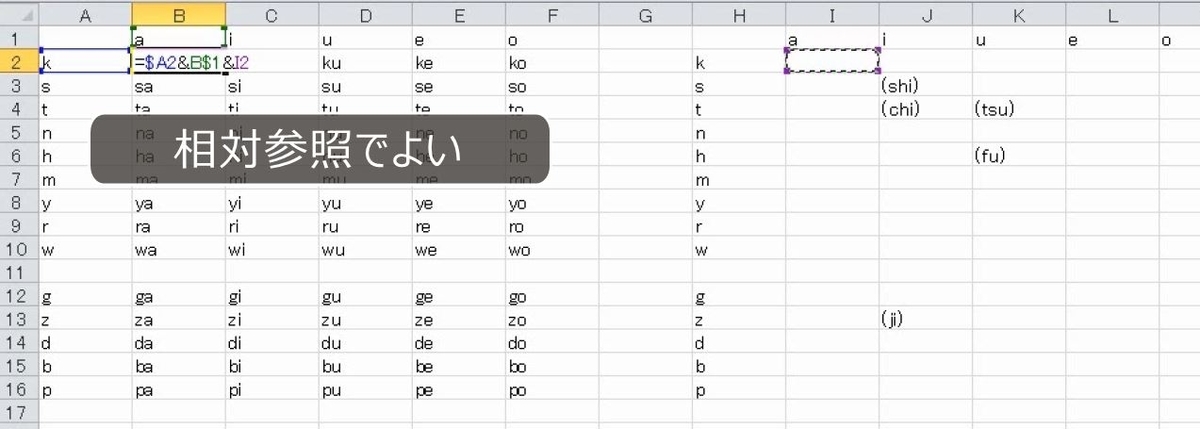Select column header L
Viewport: 1200px width, 429px height.
tap(1112, 15)
